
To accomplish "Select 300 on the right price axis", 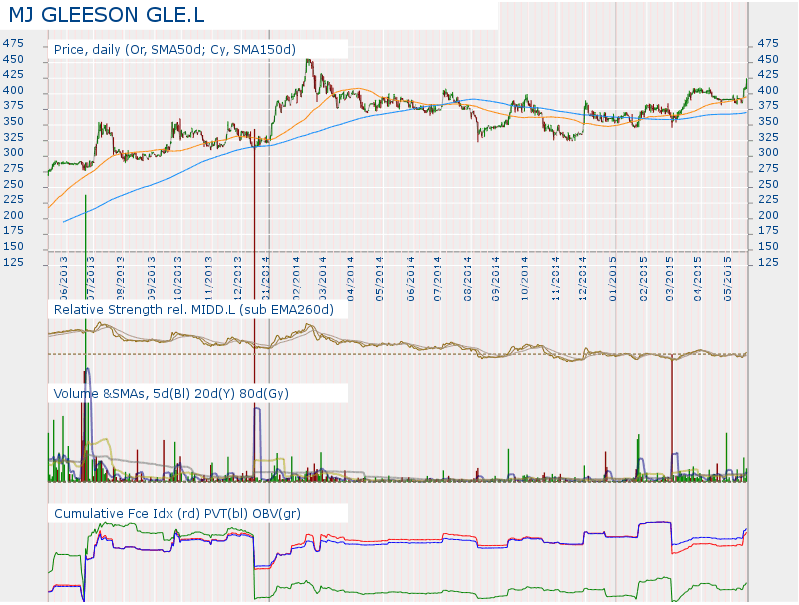I will click(768, 152).
